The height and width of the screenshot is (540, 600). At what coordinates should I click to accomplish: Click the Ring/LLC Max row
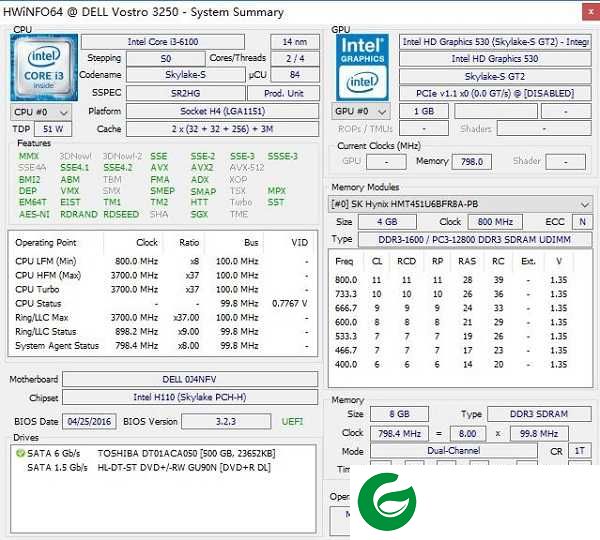(x=163, y=318)
